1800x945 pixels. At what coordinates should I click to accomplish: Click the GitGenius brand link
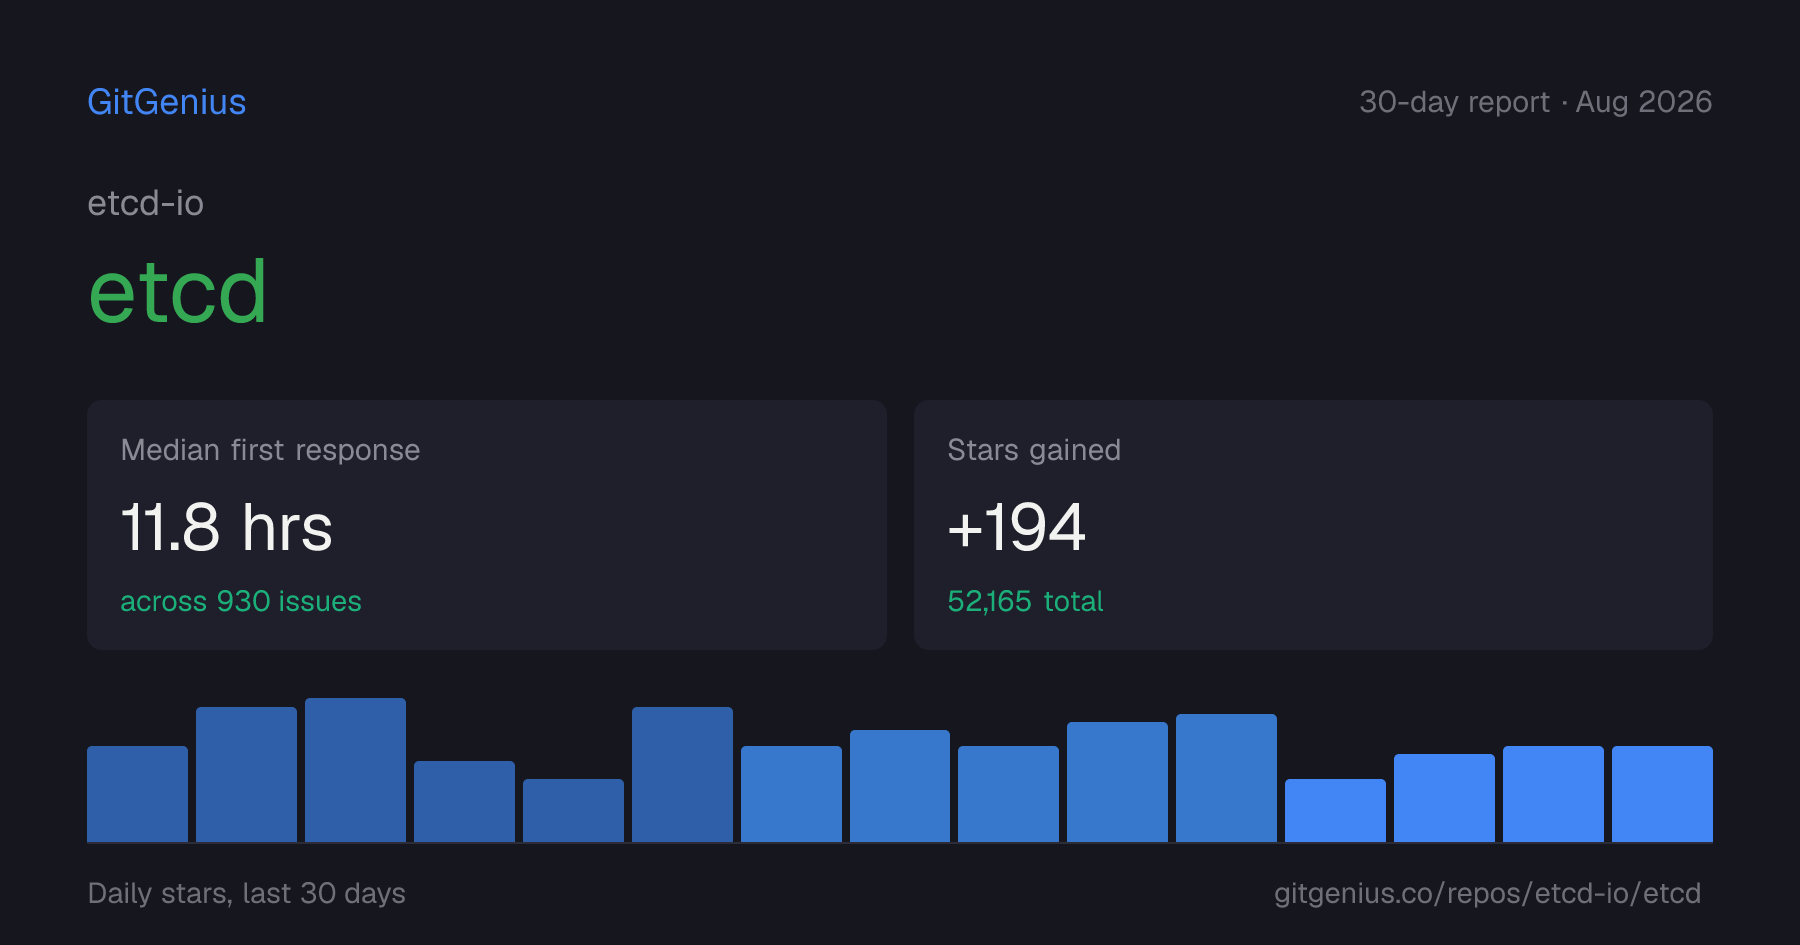click(x=167, y=102)
